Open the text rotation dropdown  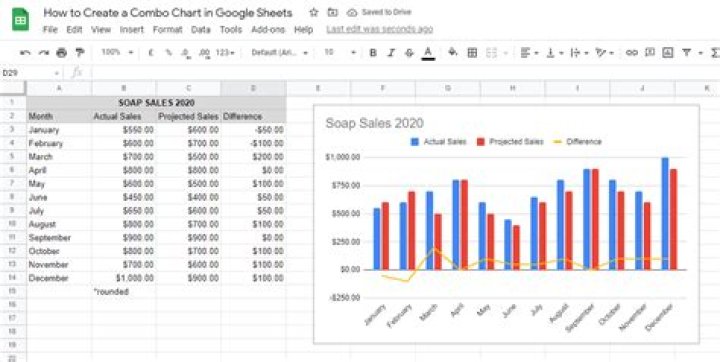coord(605,53)
